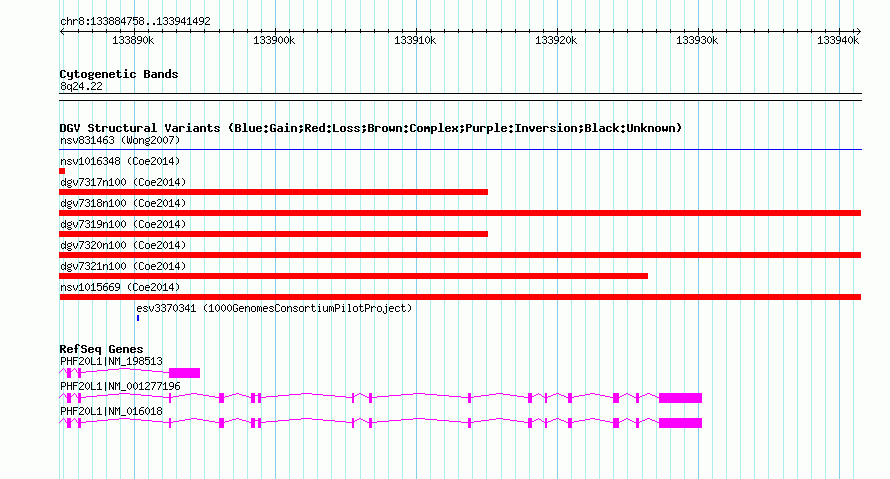Image resolution: width=890 pixels, height=479 pixels.
Task: Click the DGV Structural Variants track title
Action: [371, 128]
